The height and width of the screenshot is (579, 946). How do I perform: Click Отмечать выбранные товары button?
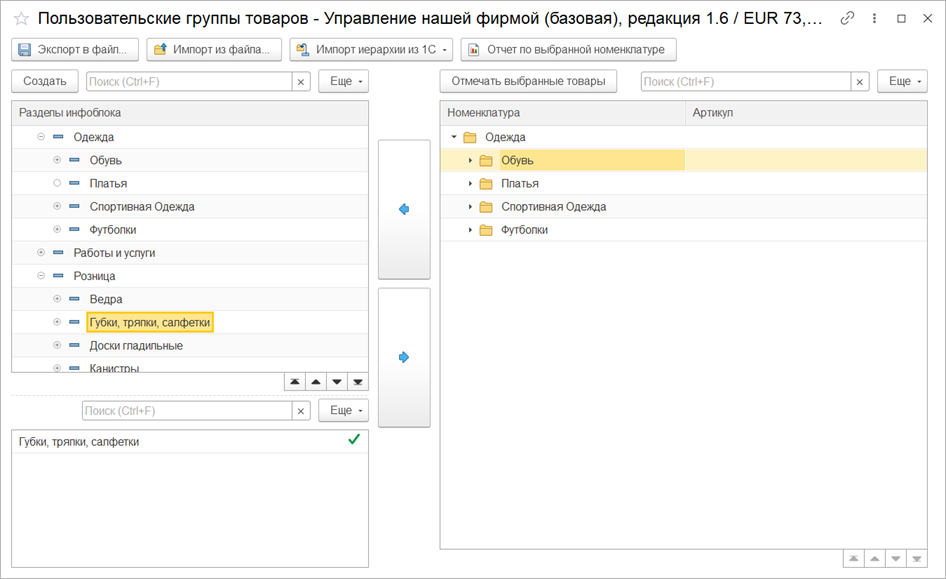(x=528, y=82)
